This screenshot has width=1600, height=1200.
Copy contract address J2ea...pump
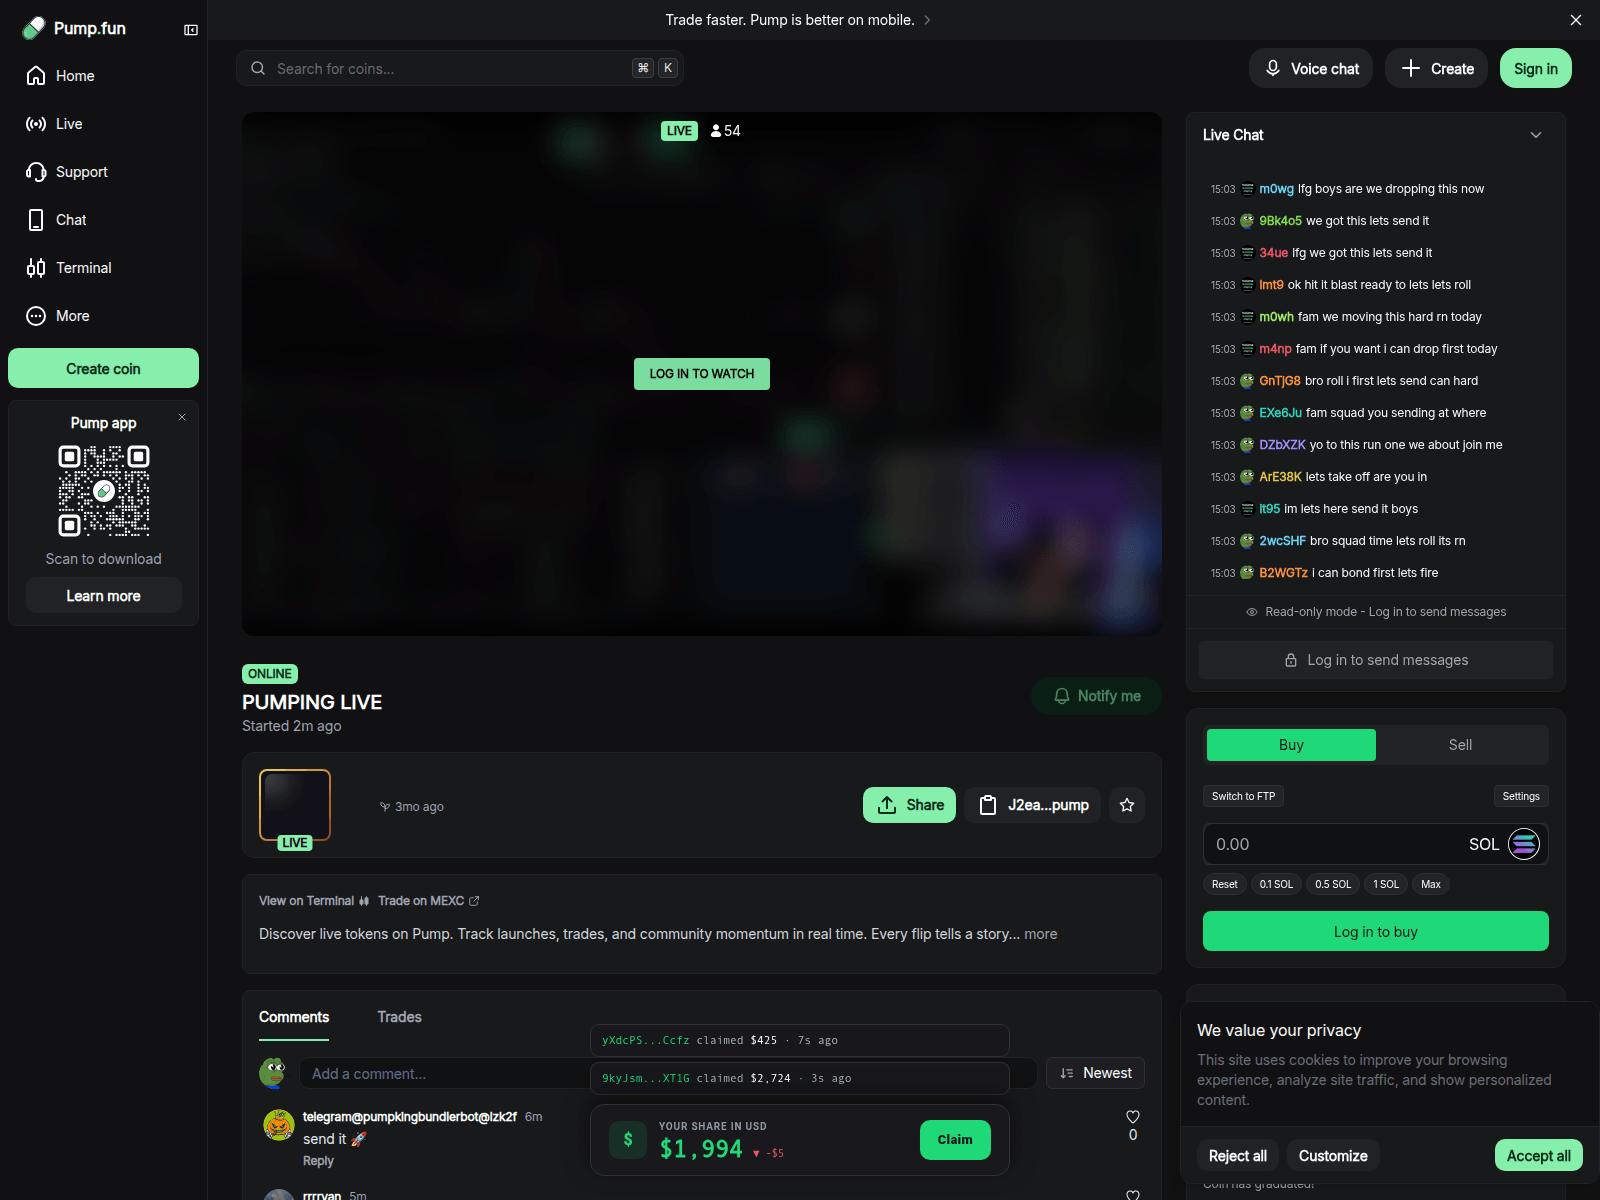pos(1033,805)
